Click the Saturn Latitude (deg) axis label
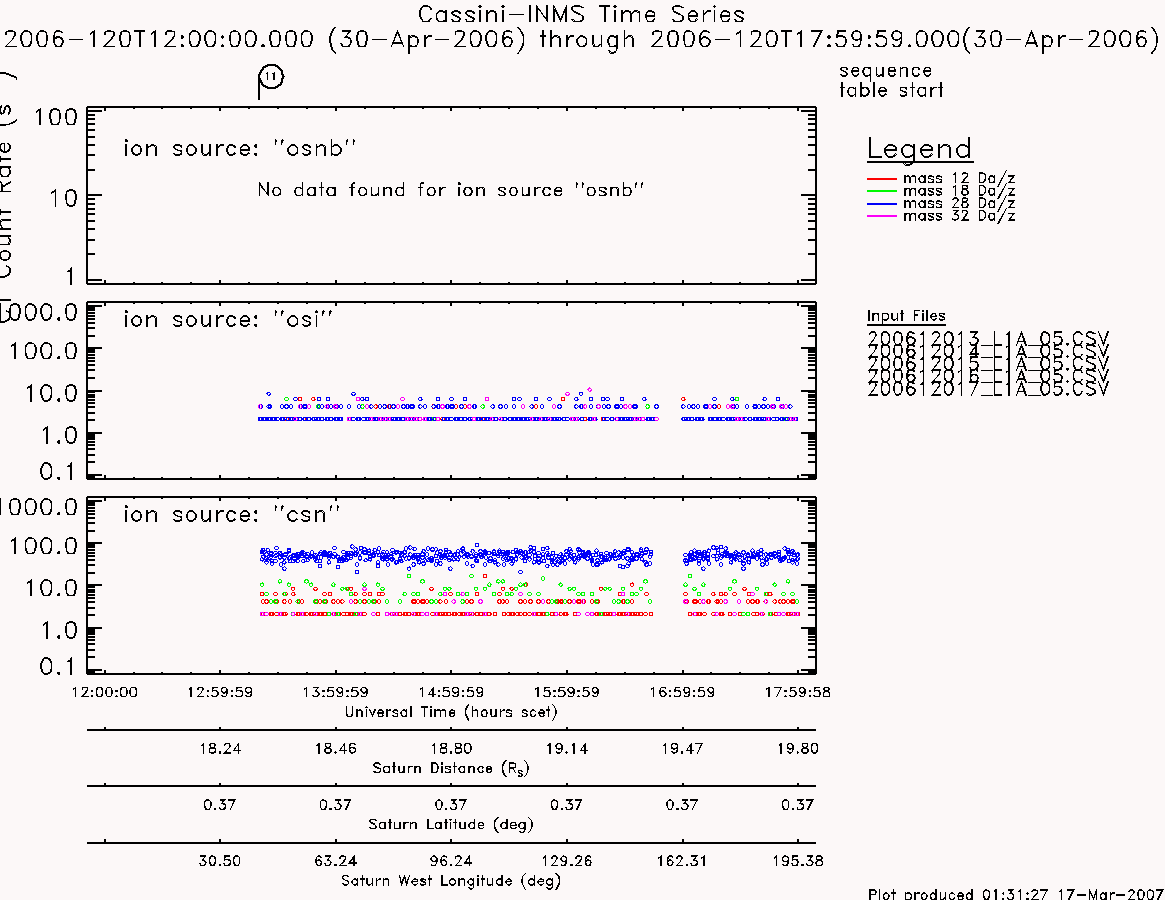 coord(451,824)
